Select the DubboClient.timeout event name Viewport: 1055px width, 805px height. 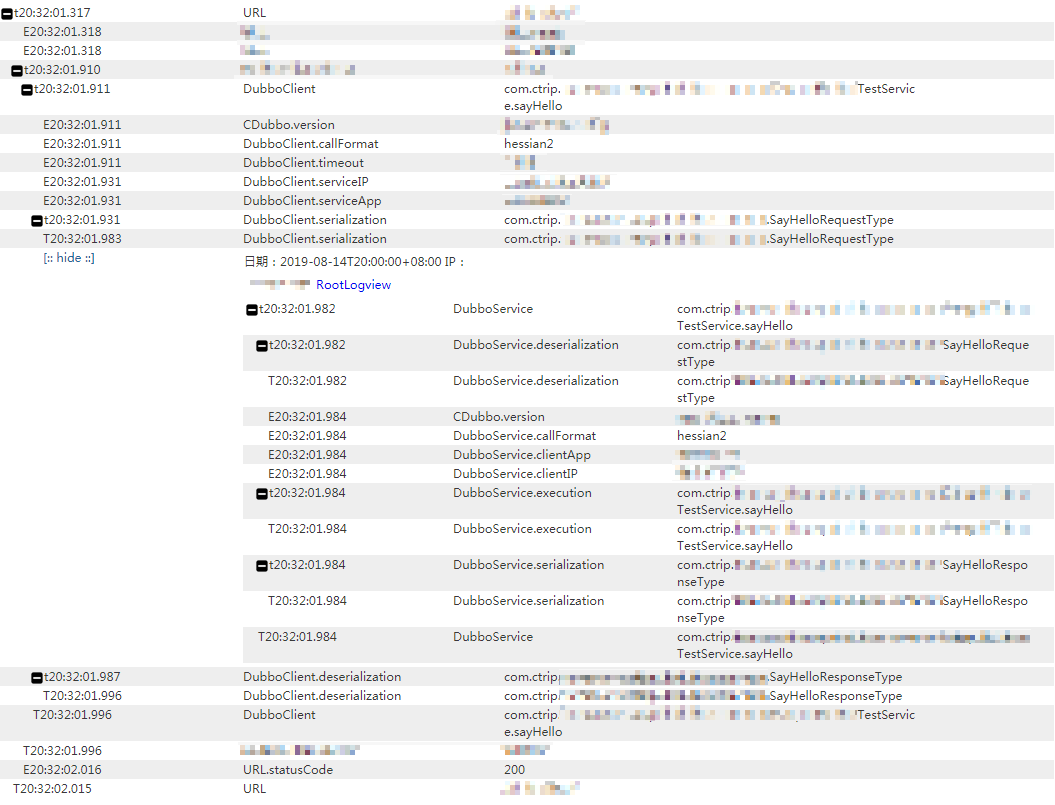click(x=303, y=162)
